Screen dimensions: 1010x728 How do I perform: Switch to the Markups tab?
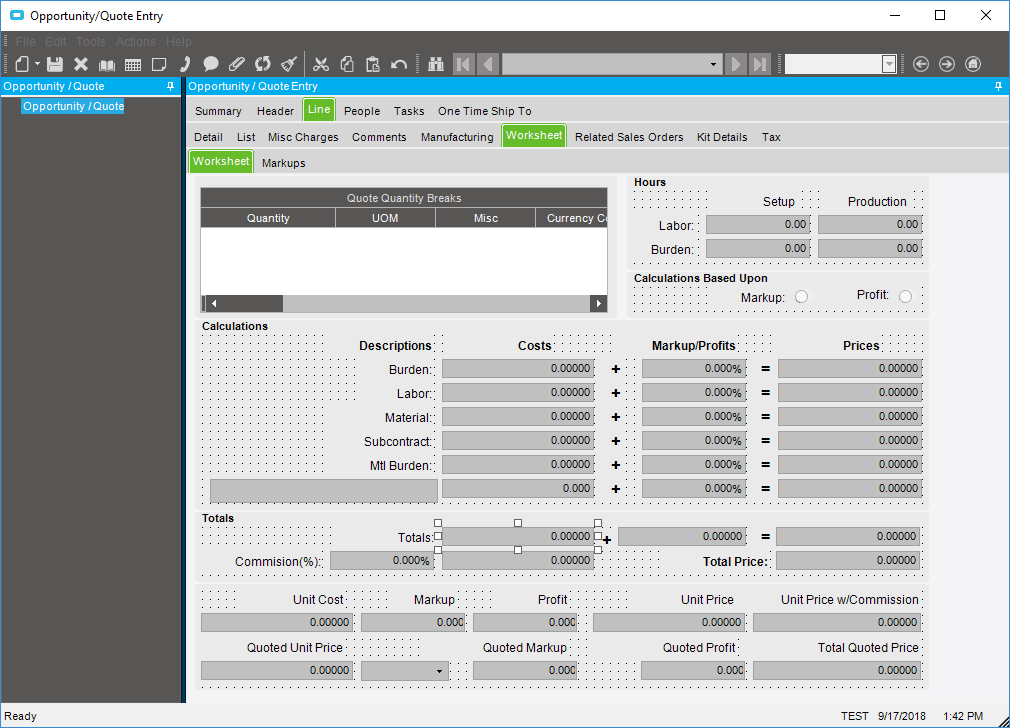click(x=283, y=163)
